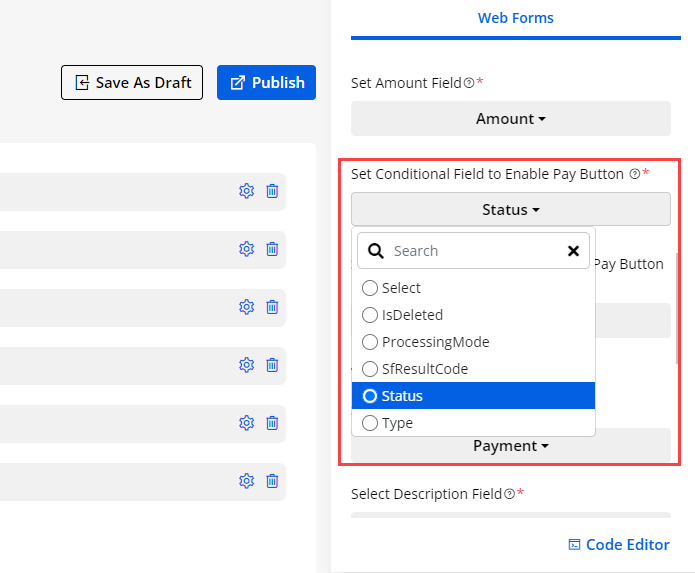
Task: Pick the SfResultCode radio option
Action: [371, 369]
